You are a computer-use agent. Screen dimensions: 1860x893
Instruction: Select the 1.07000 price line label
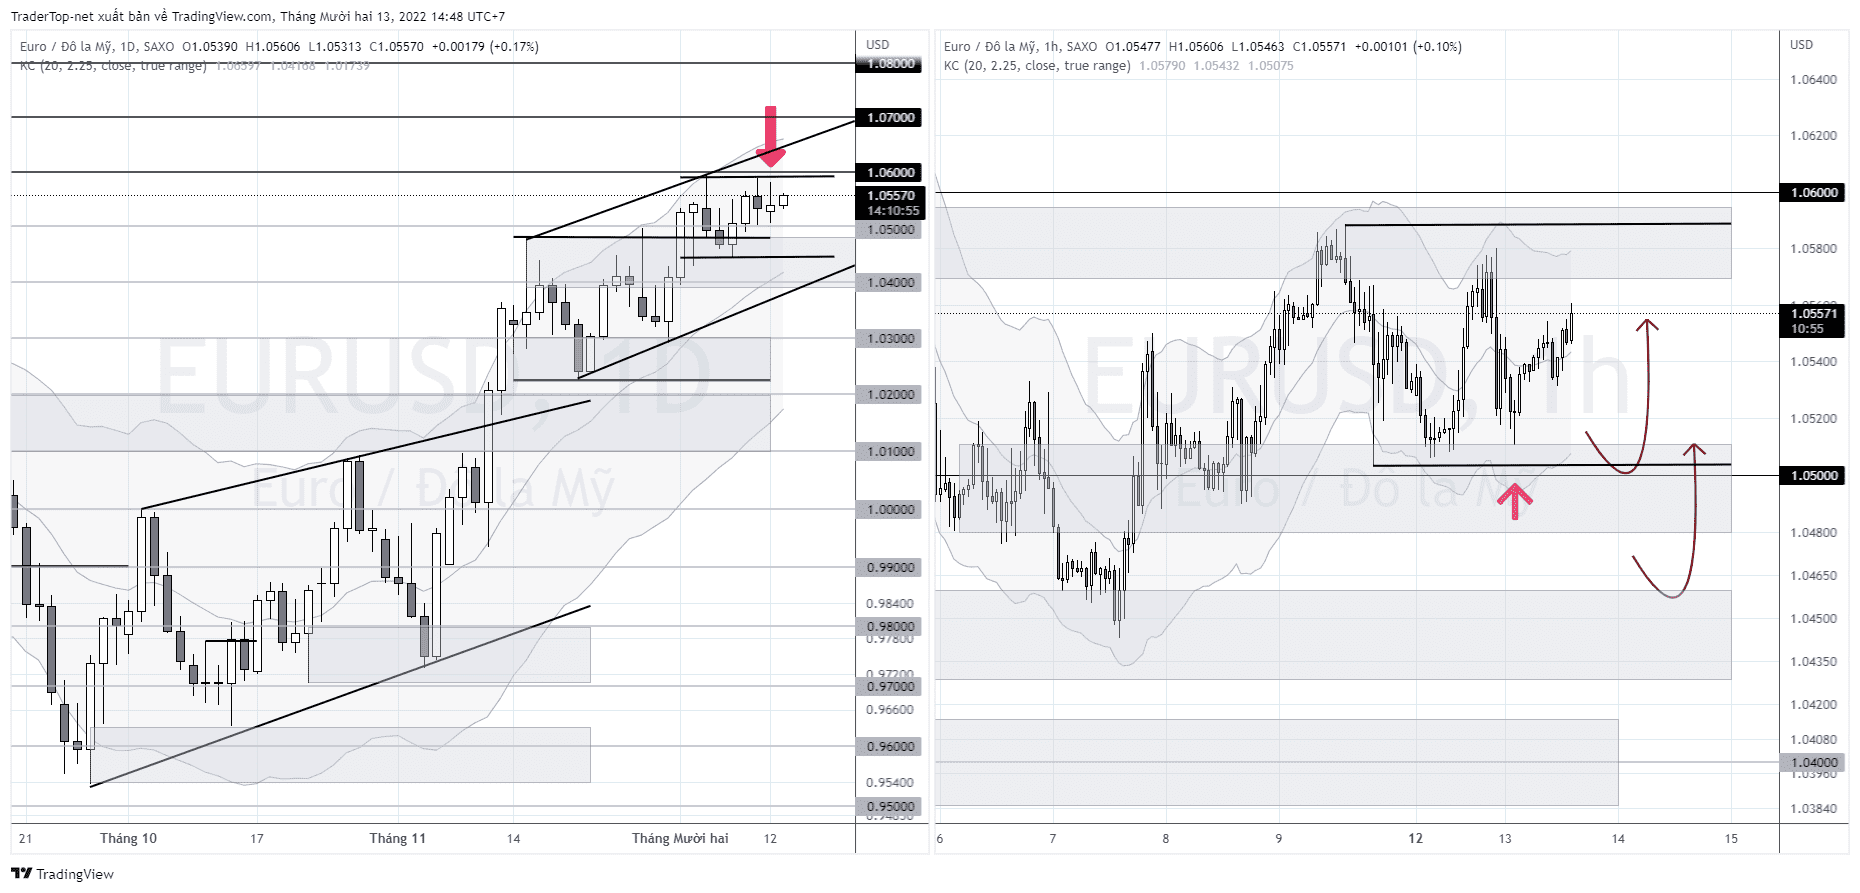[x=890, y=118]
